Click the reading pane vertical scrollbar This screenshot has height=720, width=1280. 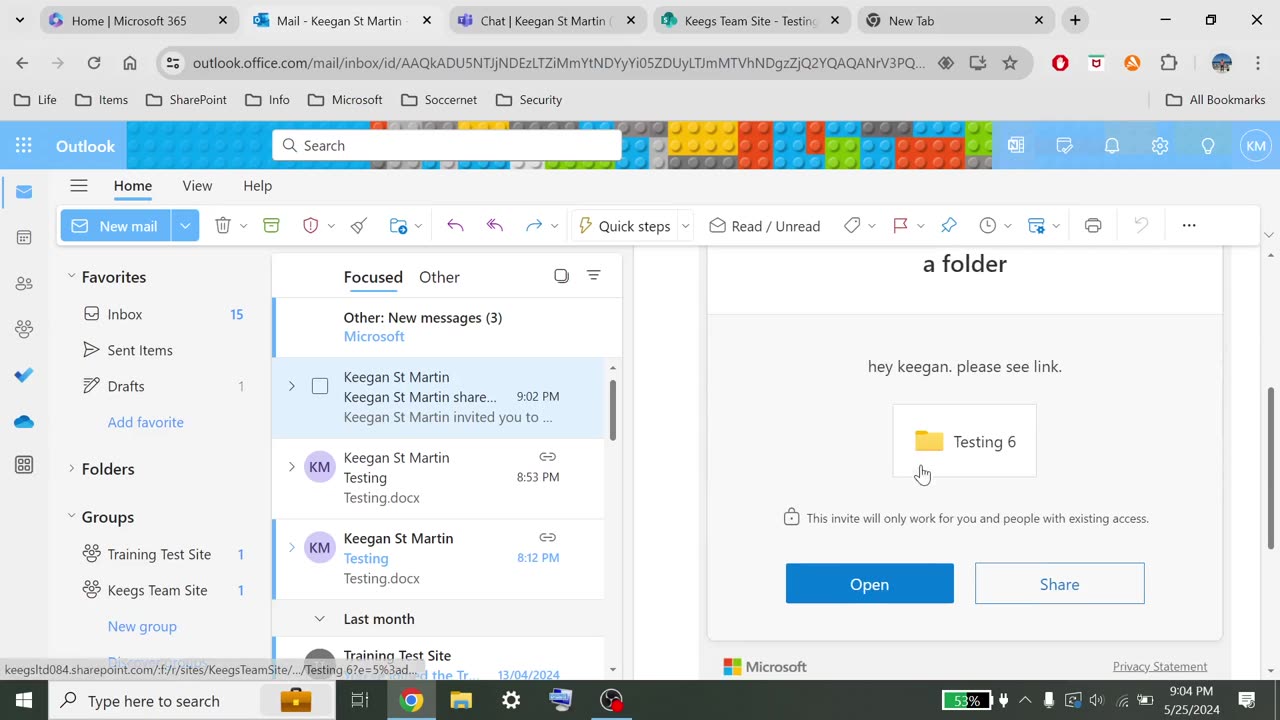(1271, 467)
